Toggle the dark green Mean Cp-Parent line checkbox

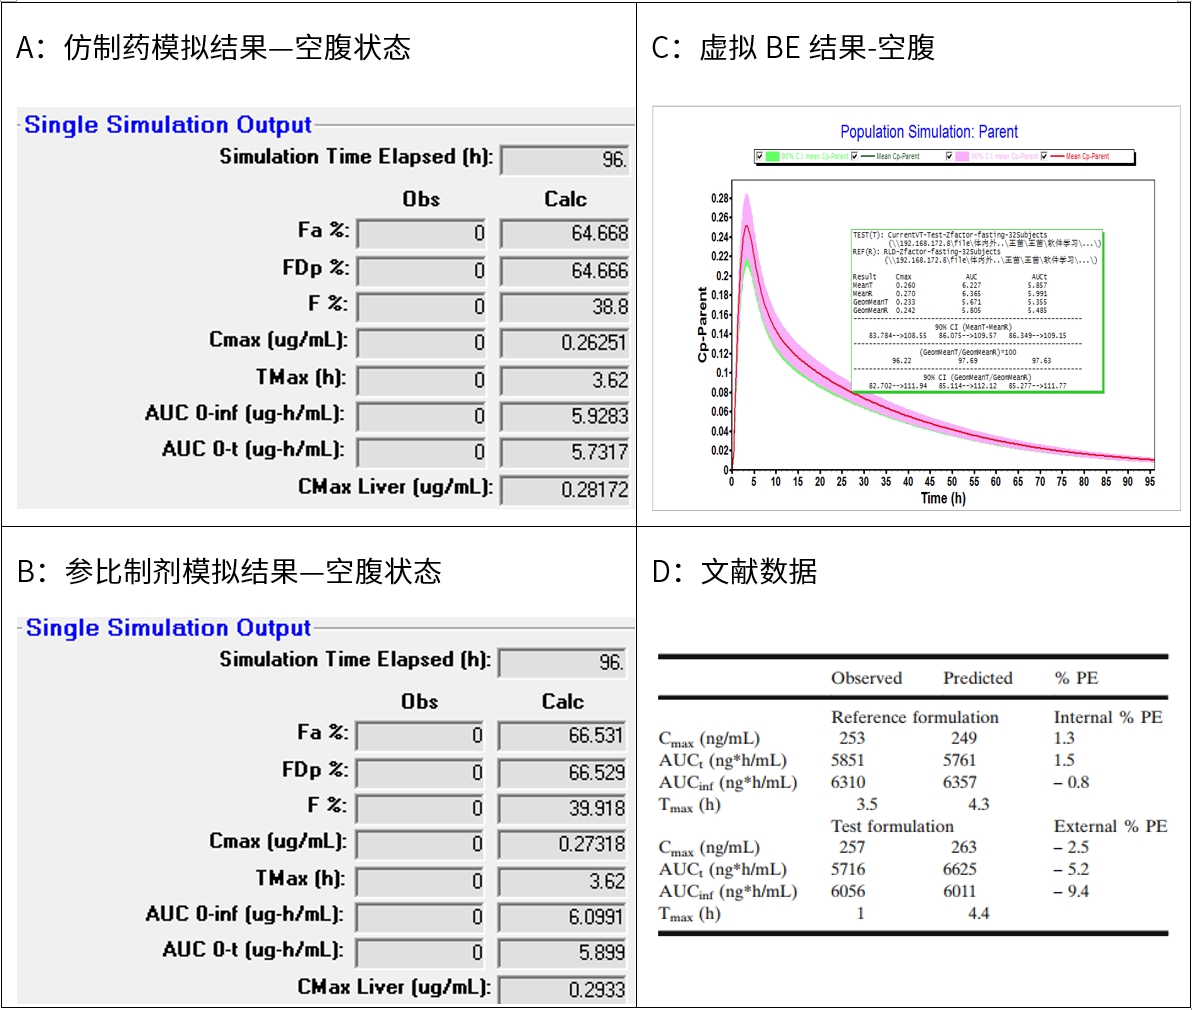[855, 157]
